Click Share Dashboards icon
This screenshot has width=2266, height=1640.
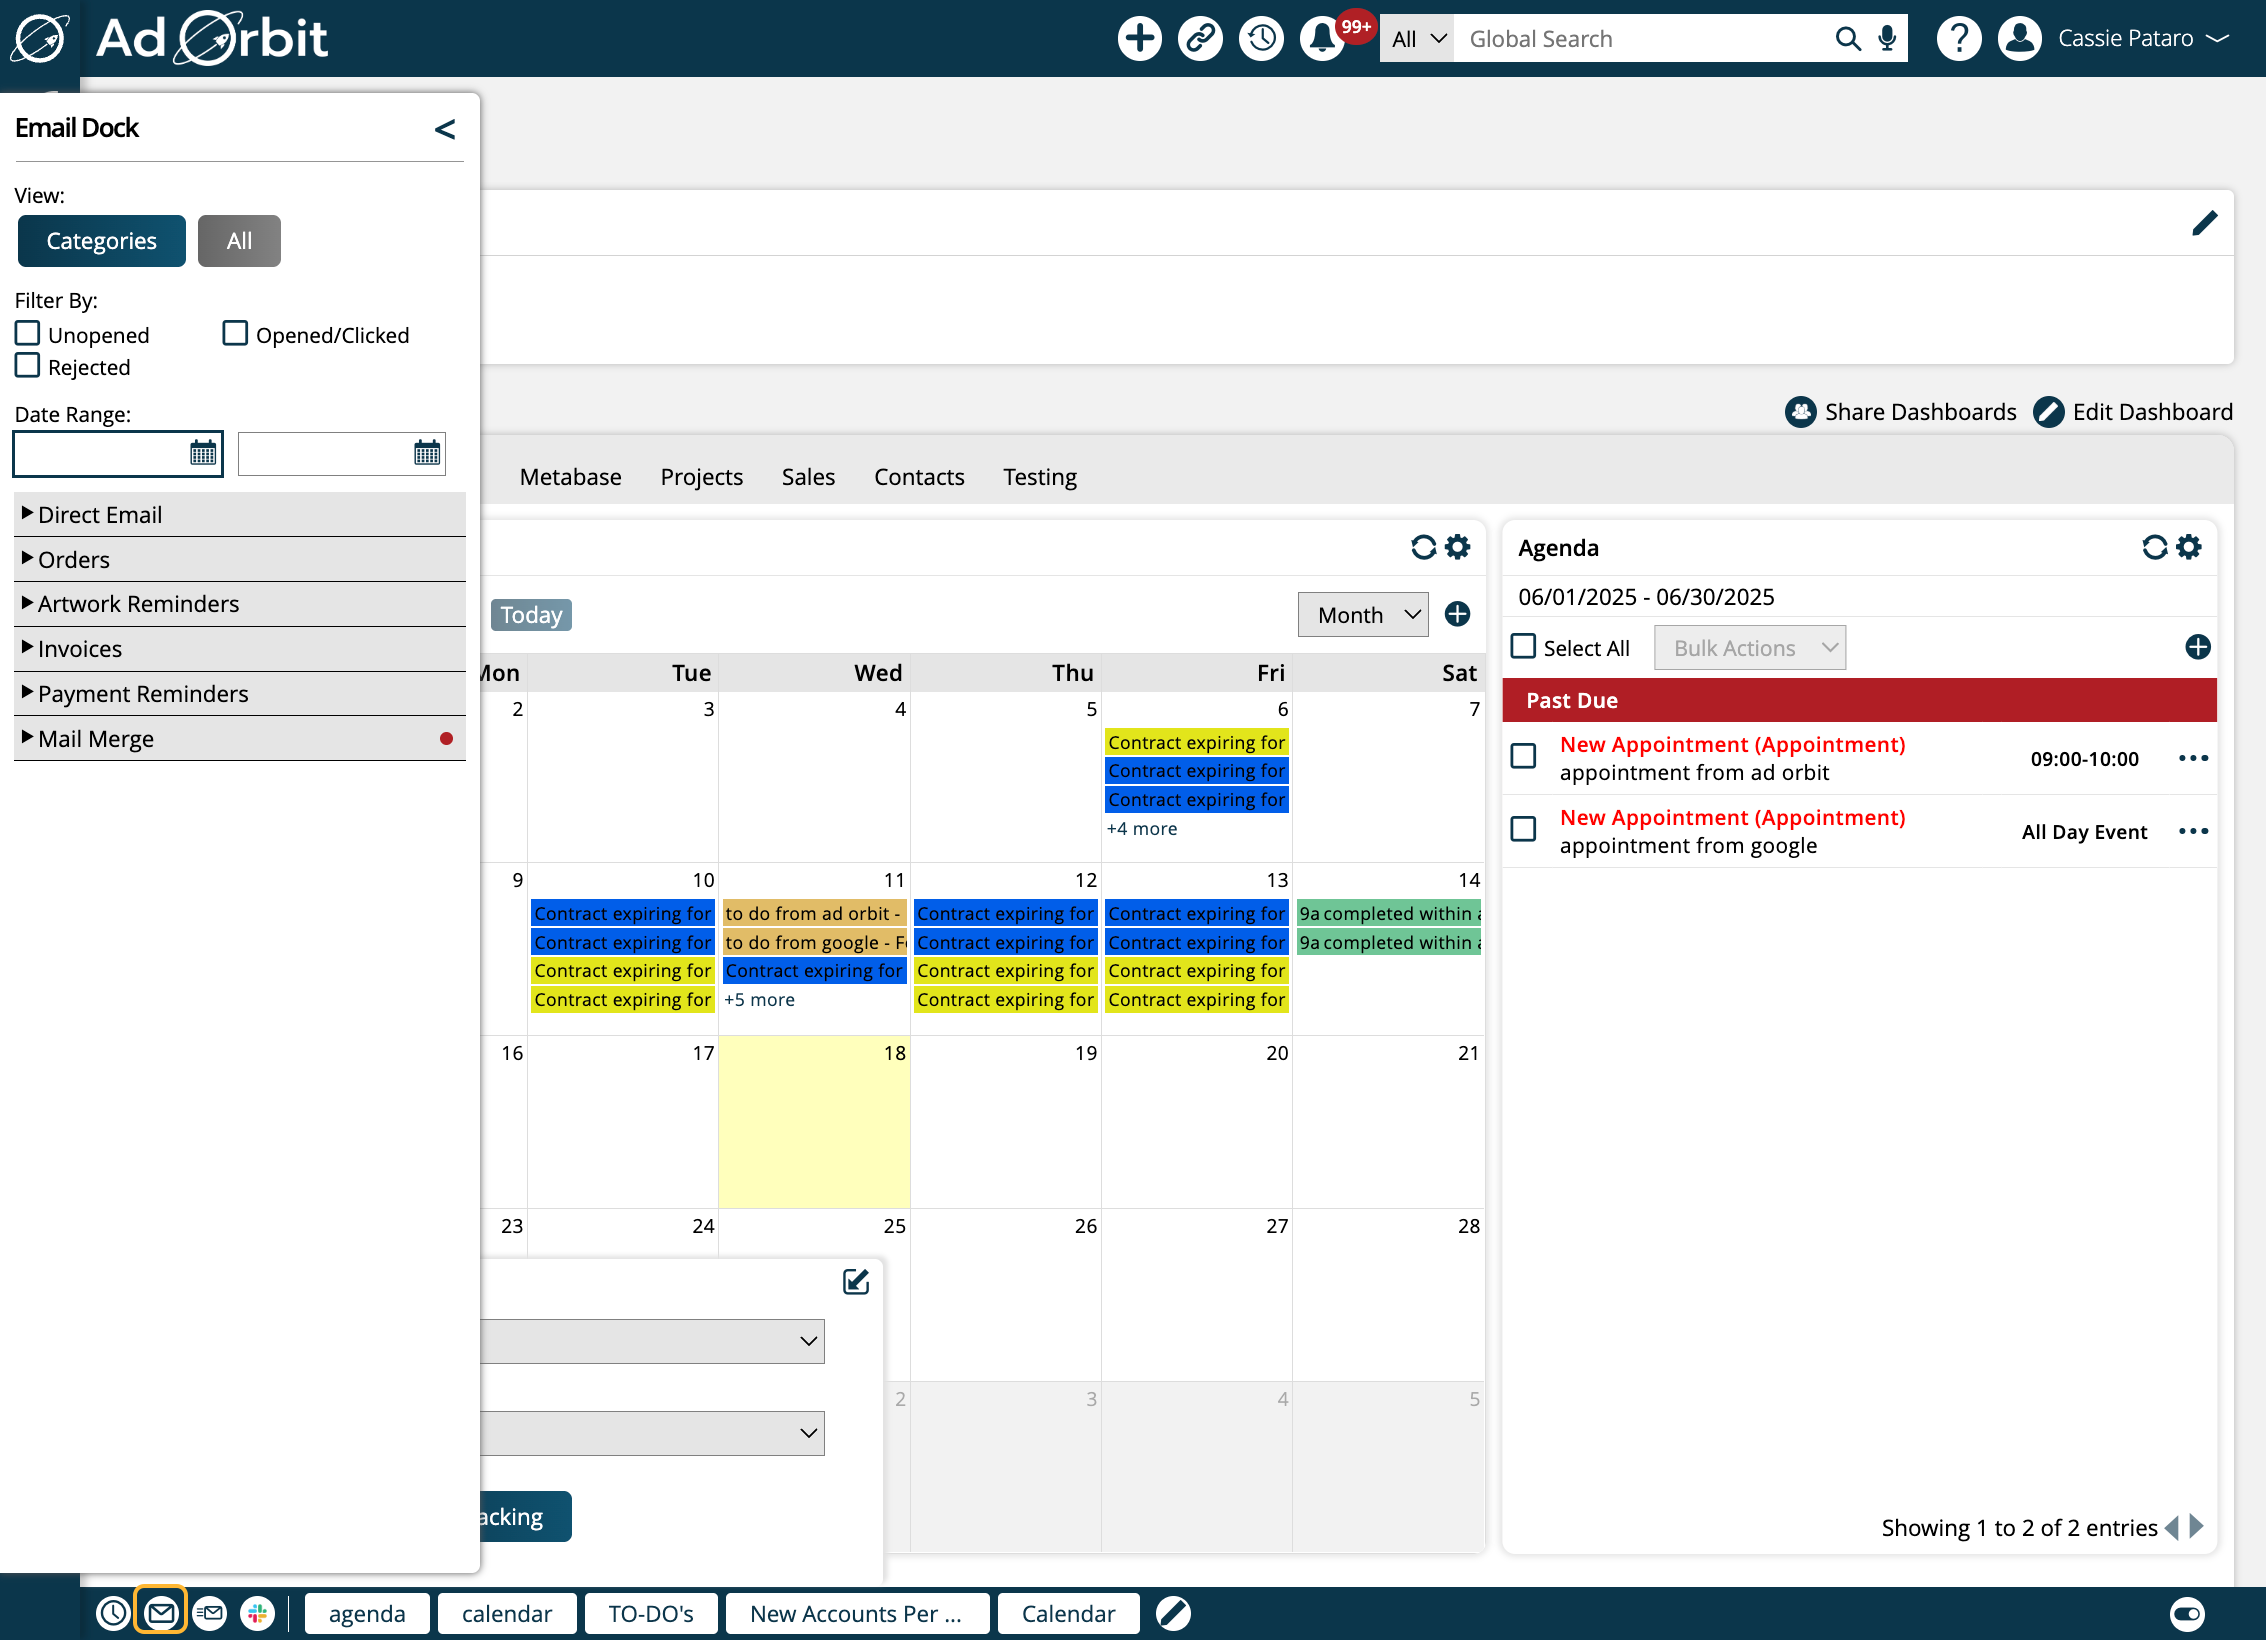(x=1801, y=412)
